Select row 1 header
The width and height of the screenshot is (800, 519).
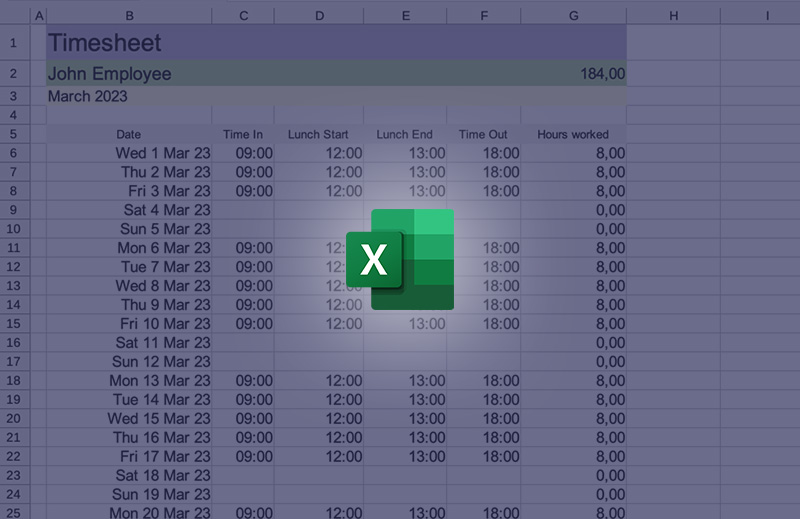click(15, 42)
